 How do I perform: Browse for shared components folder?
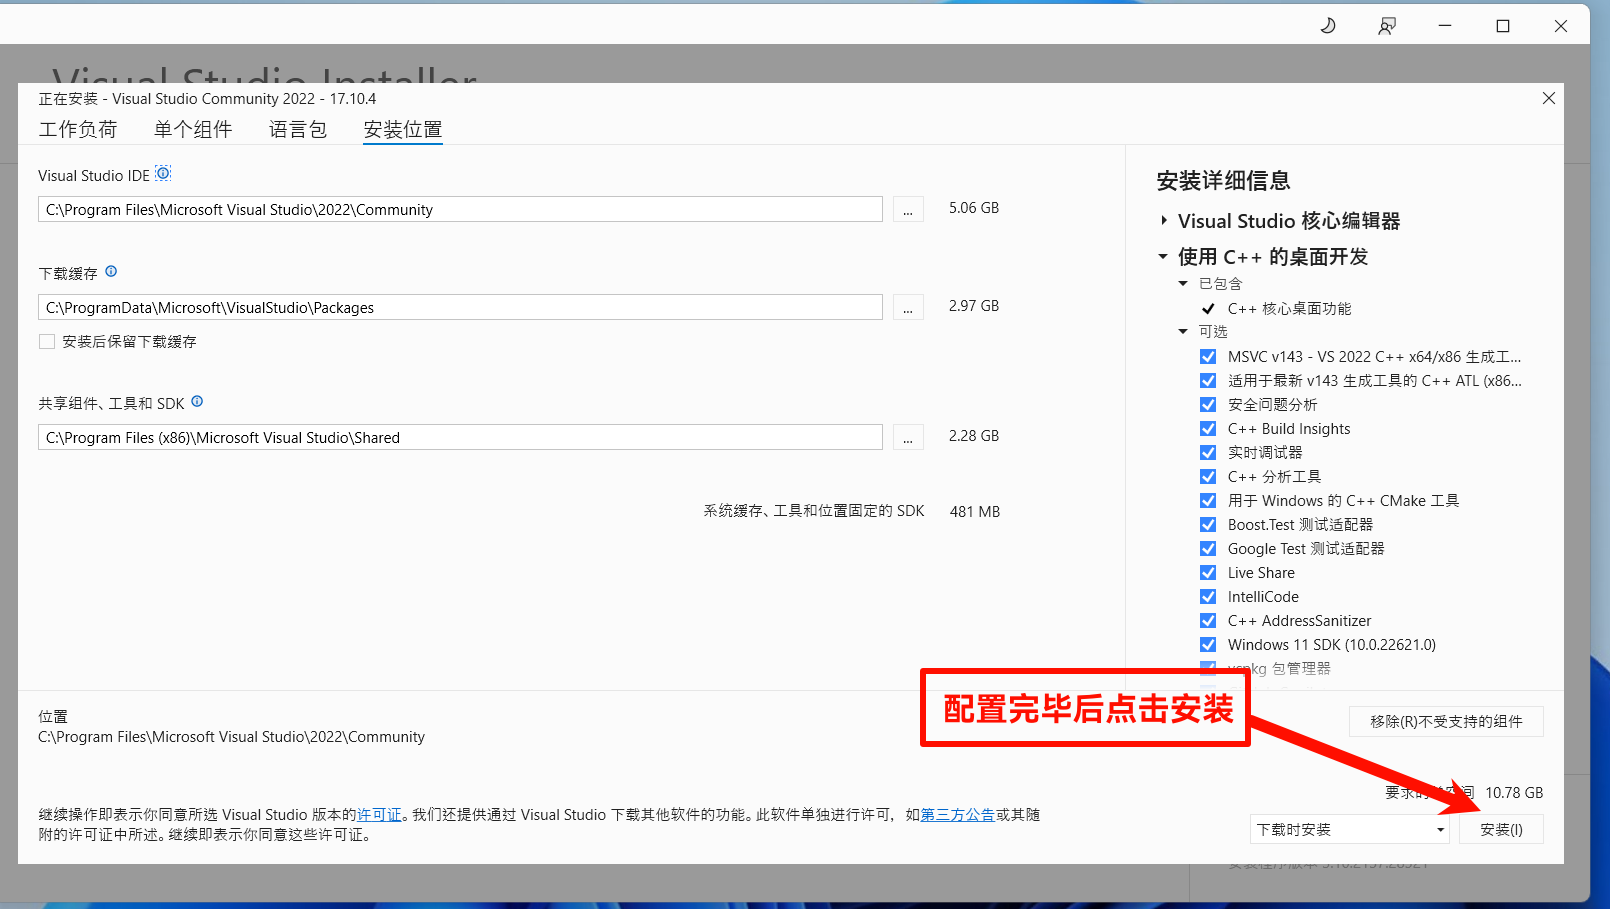pos(908,437)
